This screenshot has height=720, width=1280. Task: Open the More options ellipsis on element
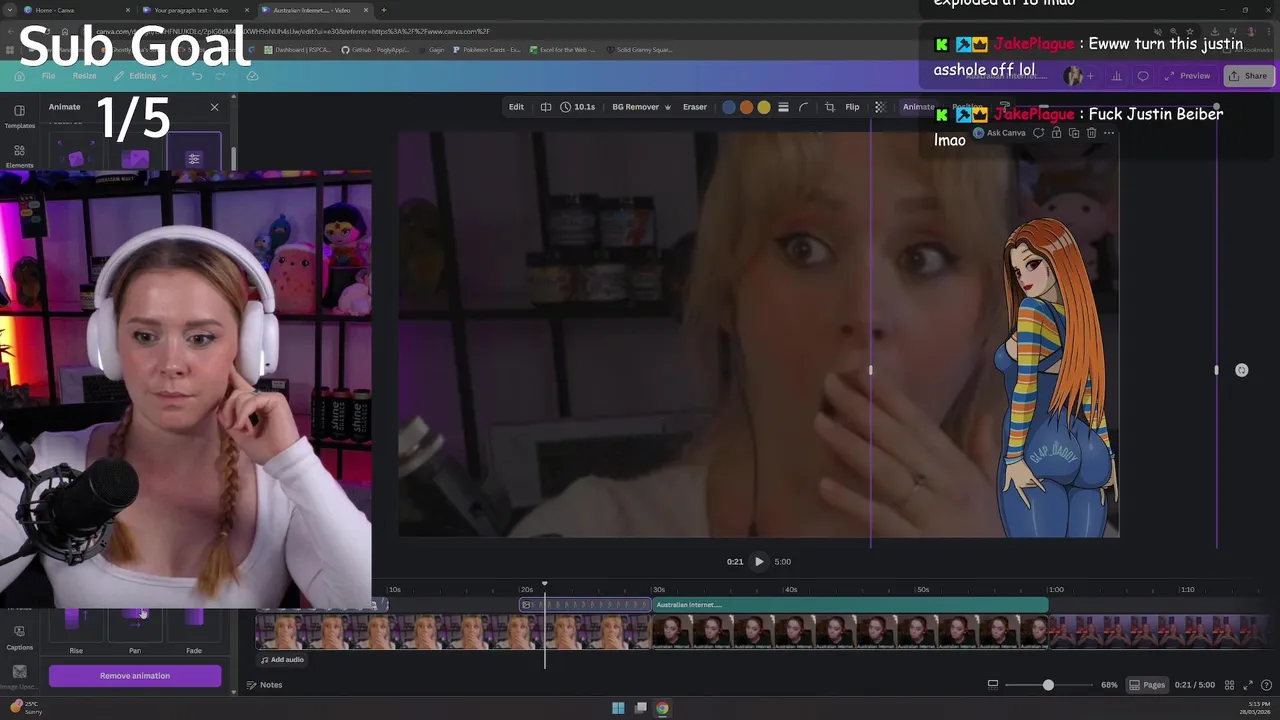pyautogui.click(x=1109, y=133)
